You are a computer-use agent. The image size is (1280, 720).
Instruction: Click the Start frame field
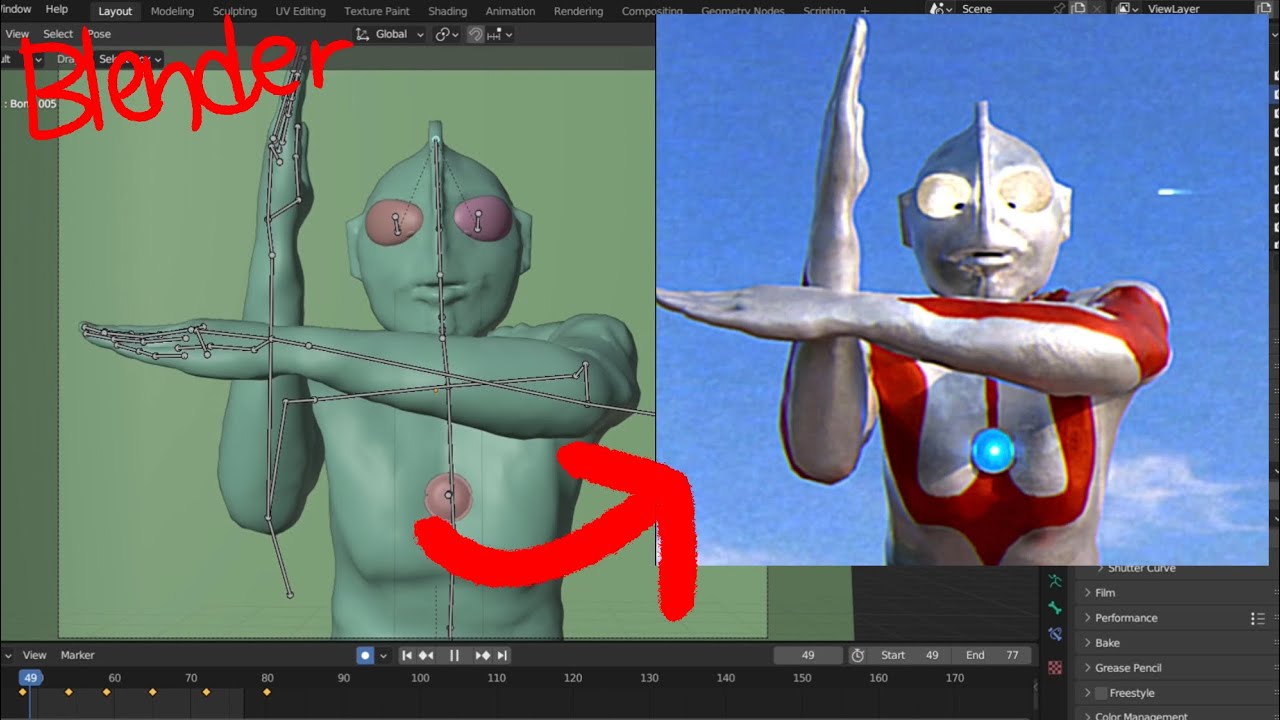tap(910, 655)
